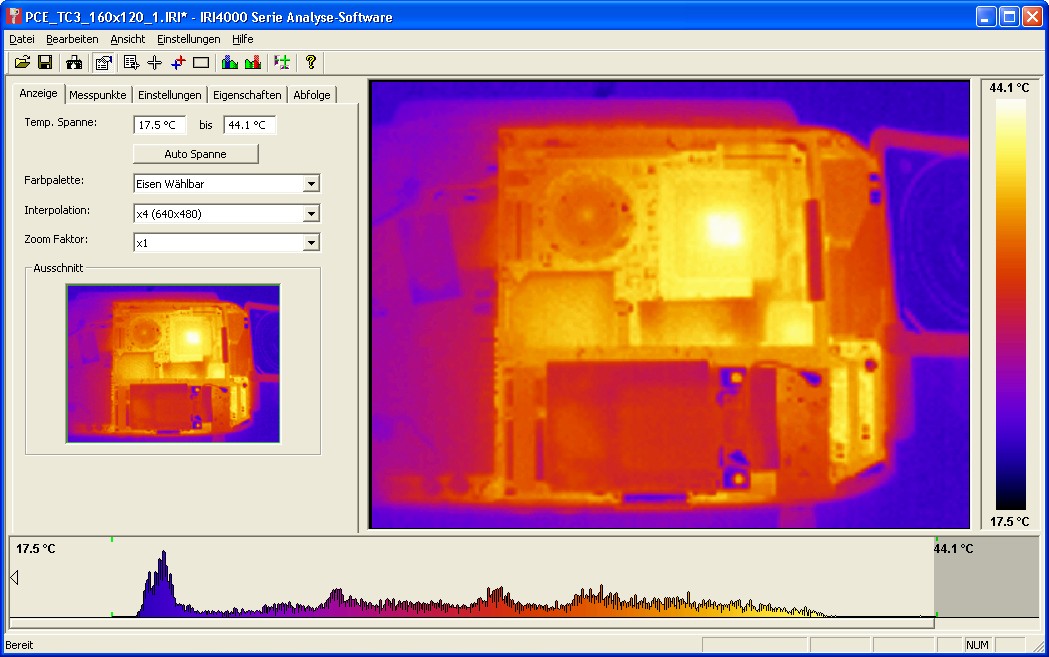Open the Einstellungen menu
Image resolution: width=1049 pixels, height=657 pixels.
[x=188, y=39]
